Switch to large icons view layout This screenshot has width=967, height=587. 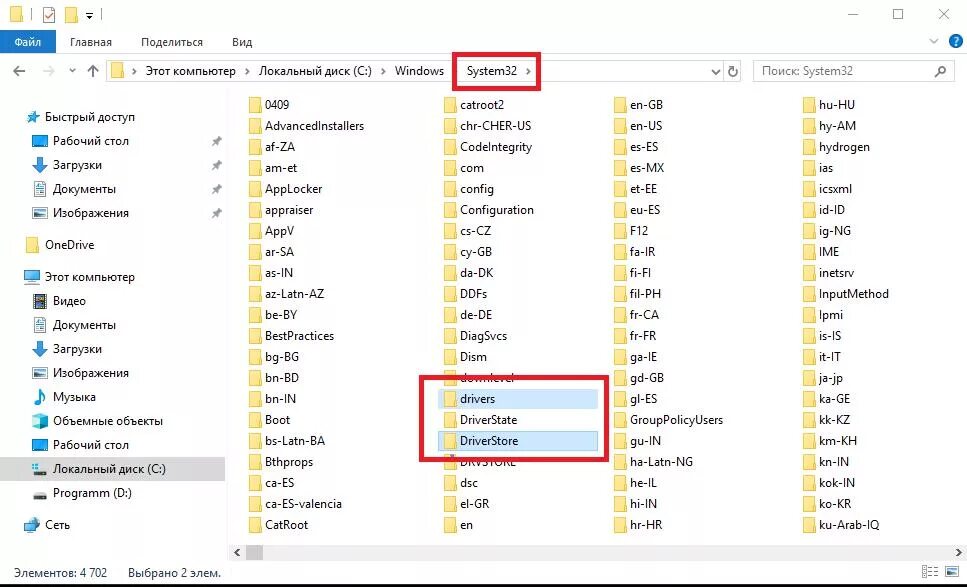pos(952,572)
